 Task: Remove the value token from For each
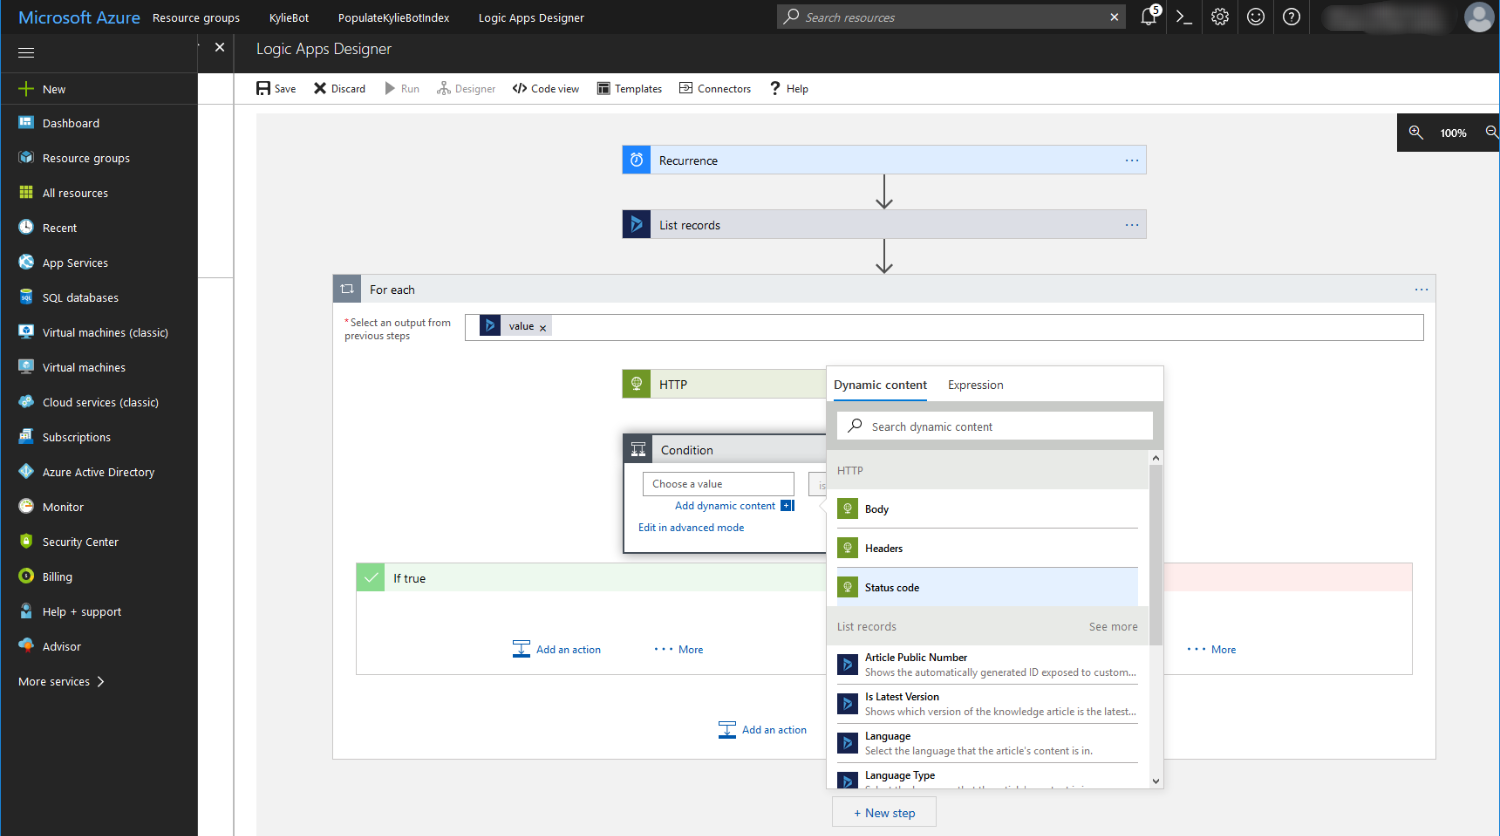[x=543, y=328]
